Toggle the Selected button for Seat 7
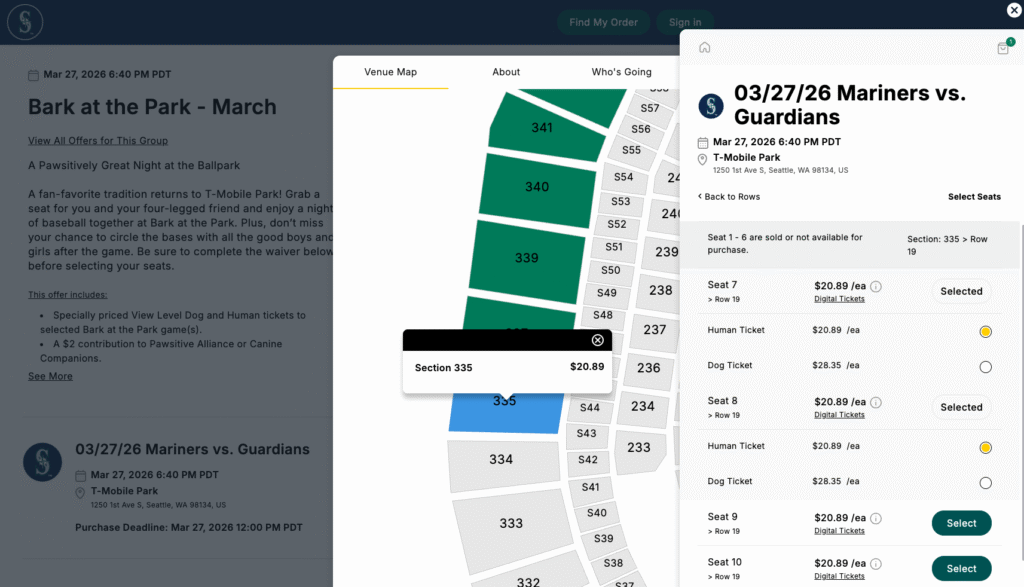The height and width of the screenshot is (587, 1024). 961,292
